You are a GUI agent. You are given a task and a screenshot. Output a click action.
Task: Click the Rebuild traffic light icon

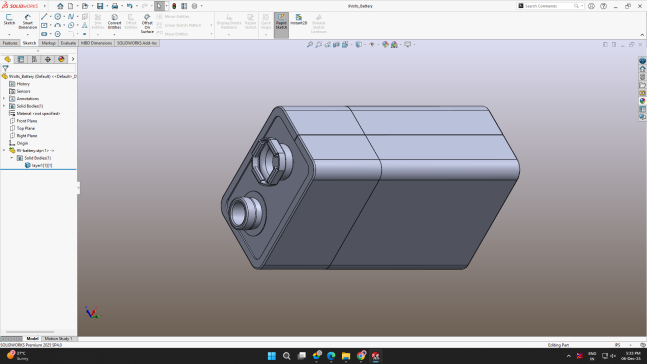(174, 6)
